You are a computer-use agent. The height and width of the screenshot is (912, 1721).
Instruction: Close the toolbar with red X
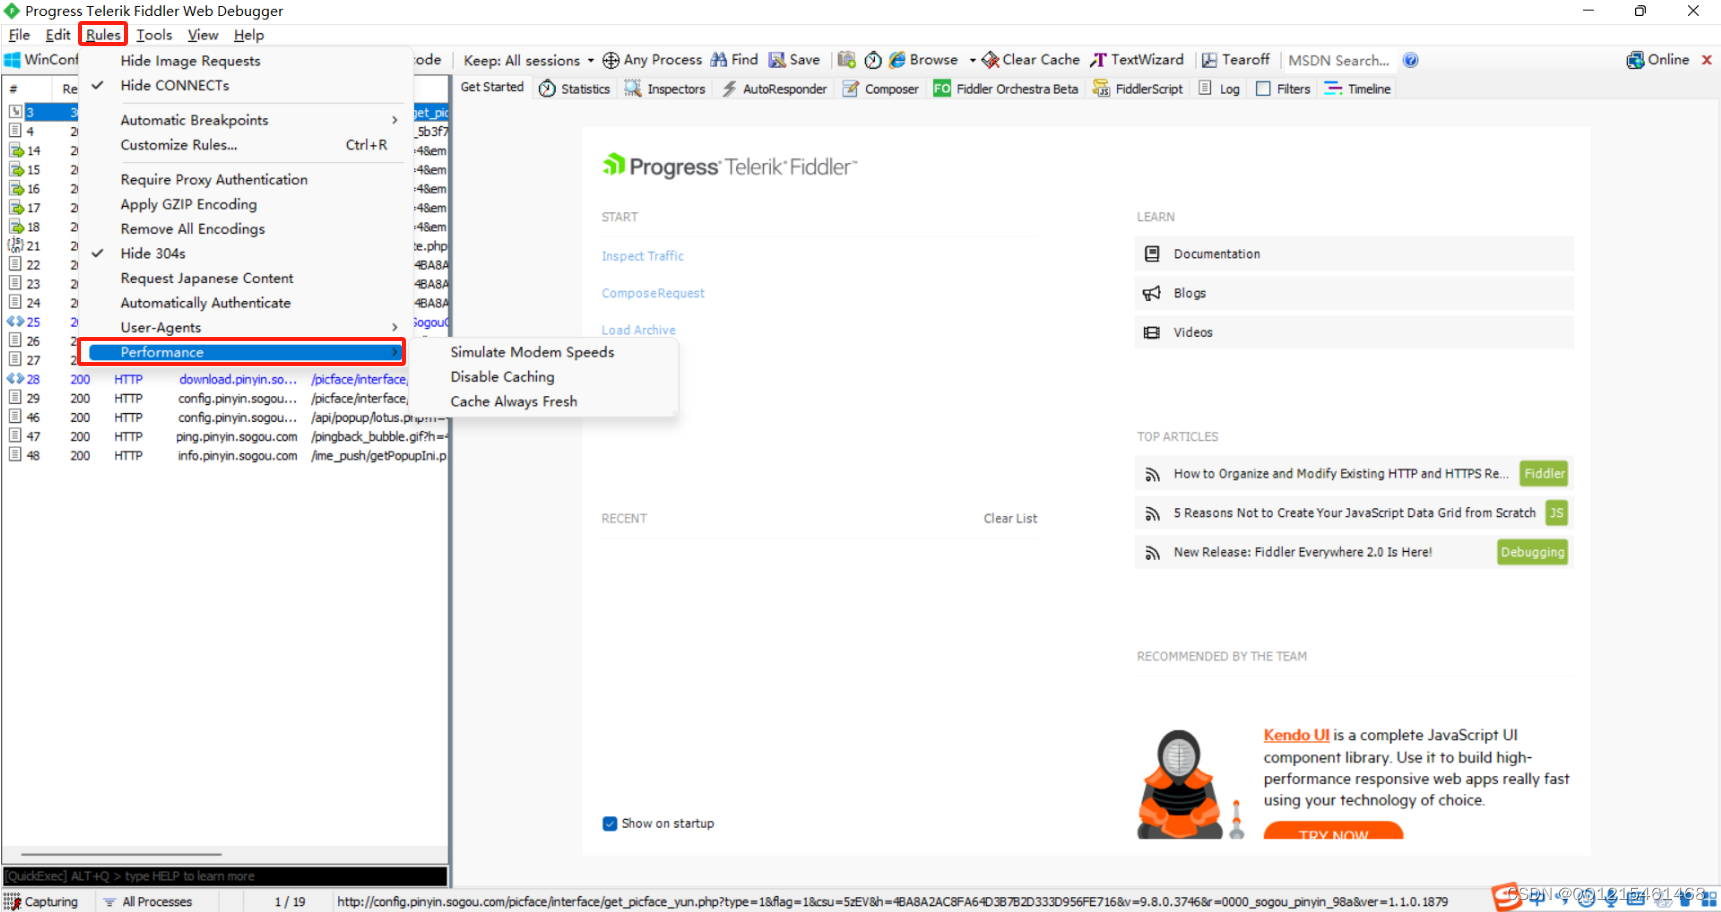click(x=1707, y=60)
